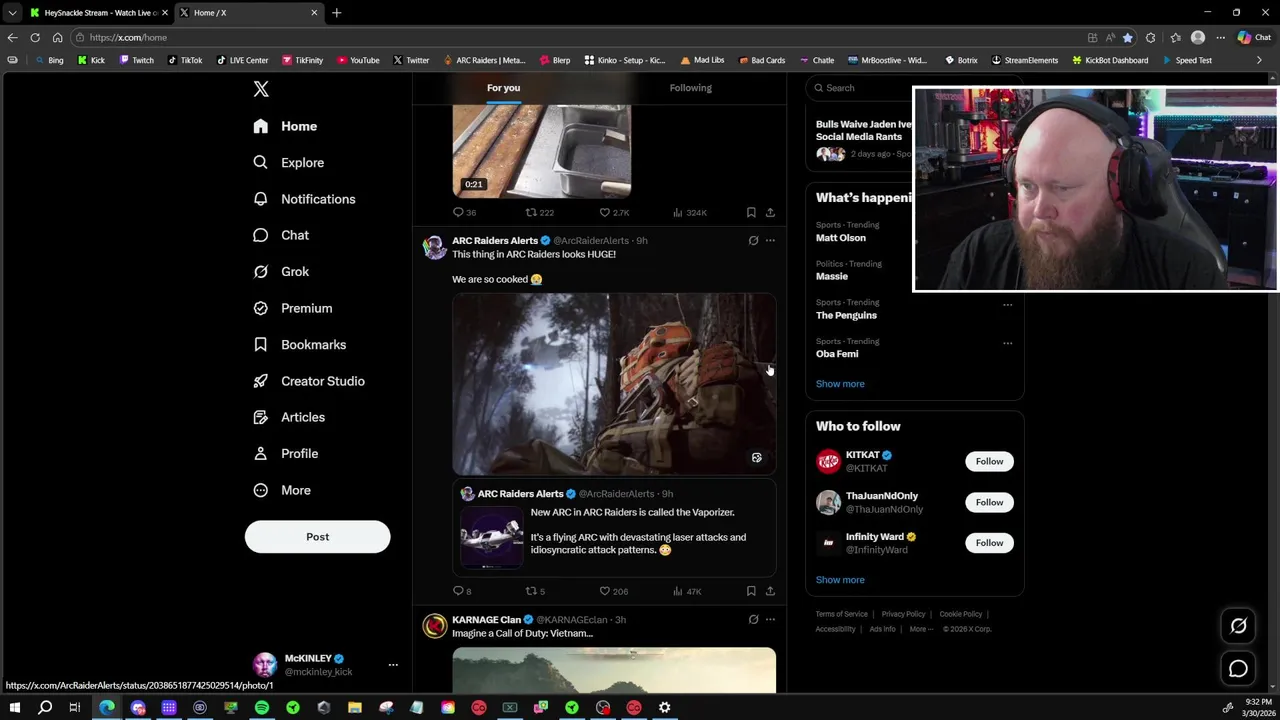The image size is (1280, 720).
Task: Share the 0:21 video post
Action: [x=770, y=212]
